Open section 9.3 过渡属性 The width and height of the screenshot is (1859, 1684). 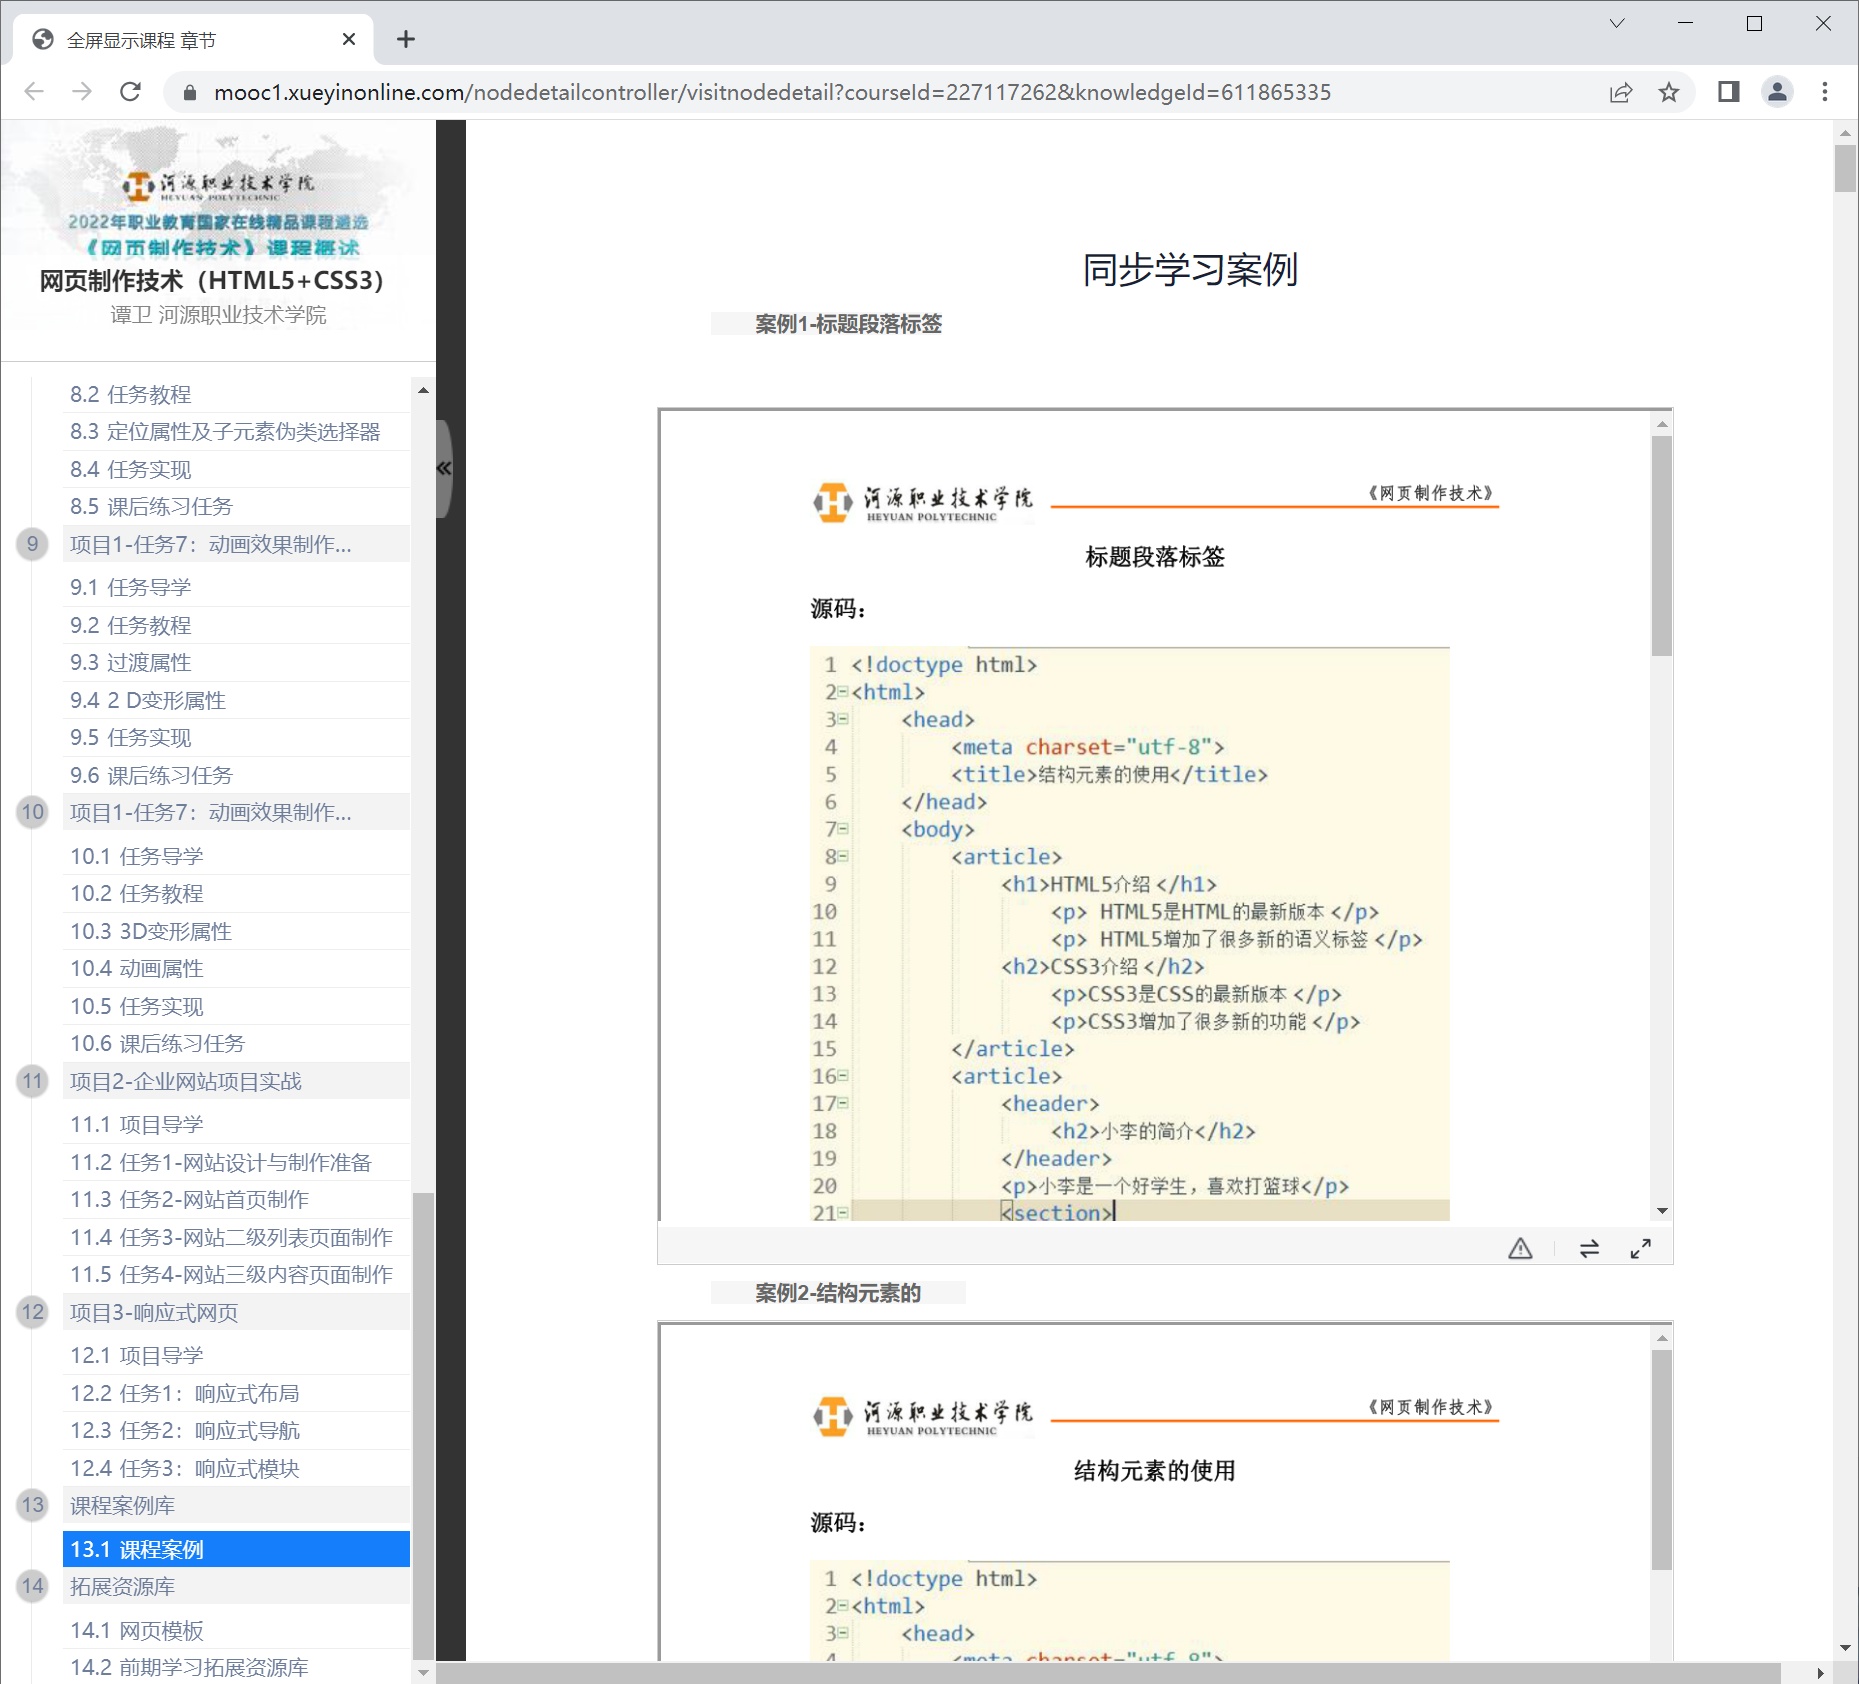[130, 662]
